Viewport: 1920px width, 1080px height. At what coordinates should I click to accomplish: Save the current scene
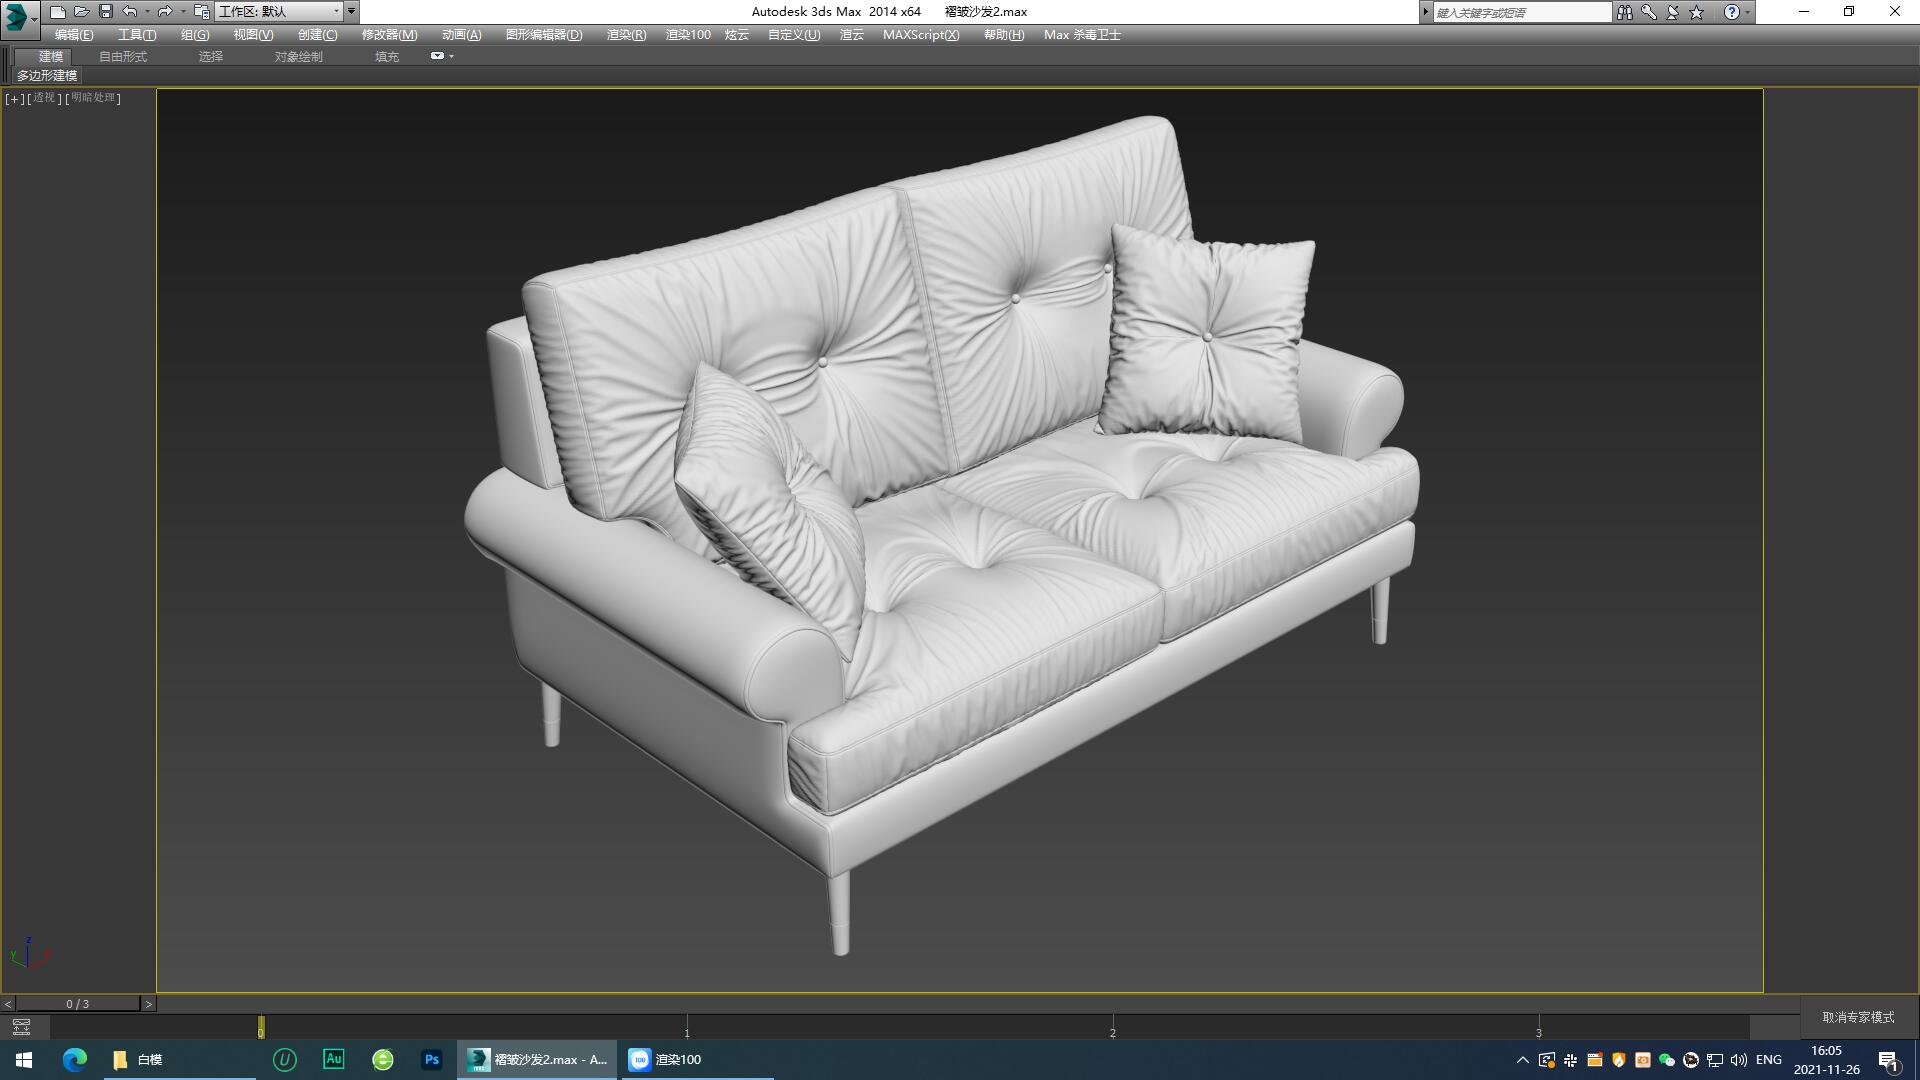pos(104,11)
